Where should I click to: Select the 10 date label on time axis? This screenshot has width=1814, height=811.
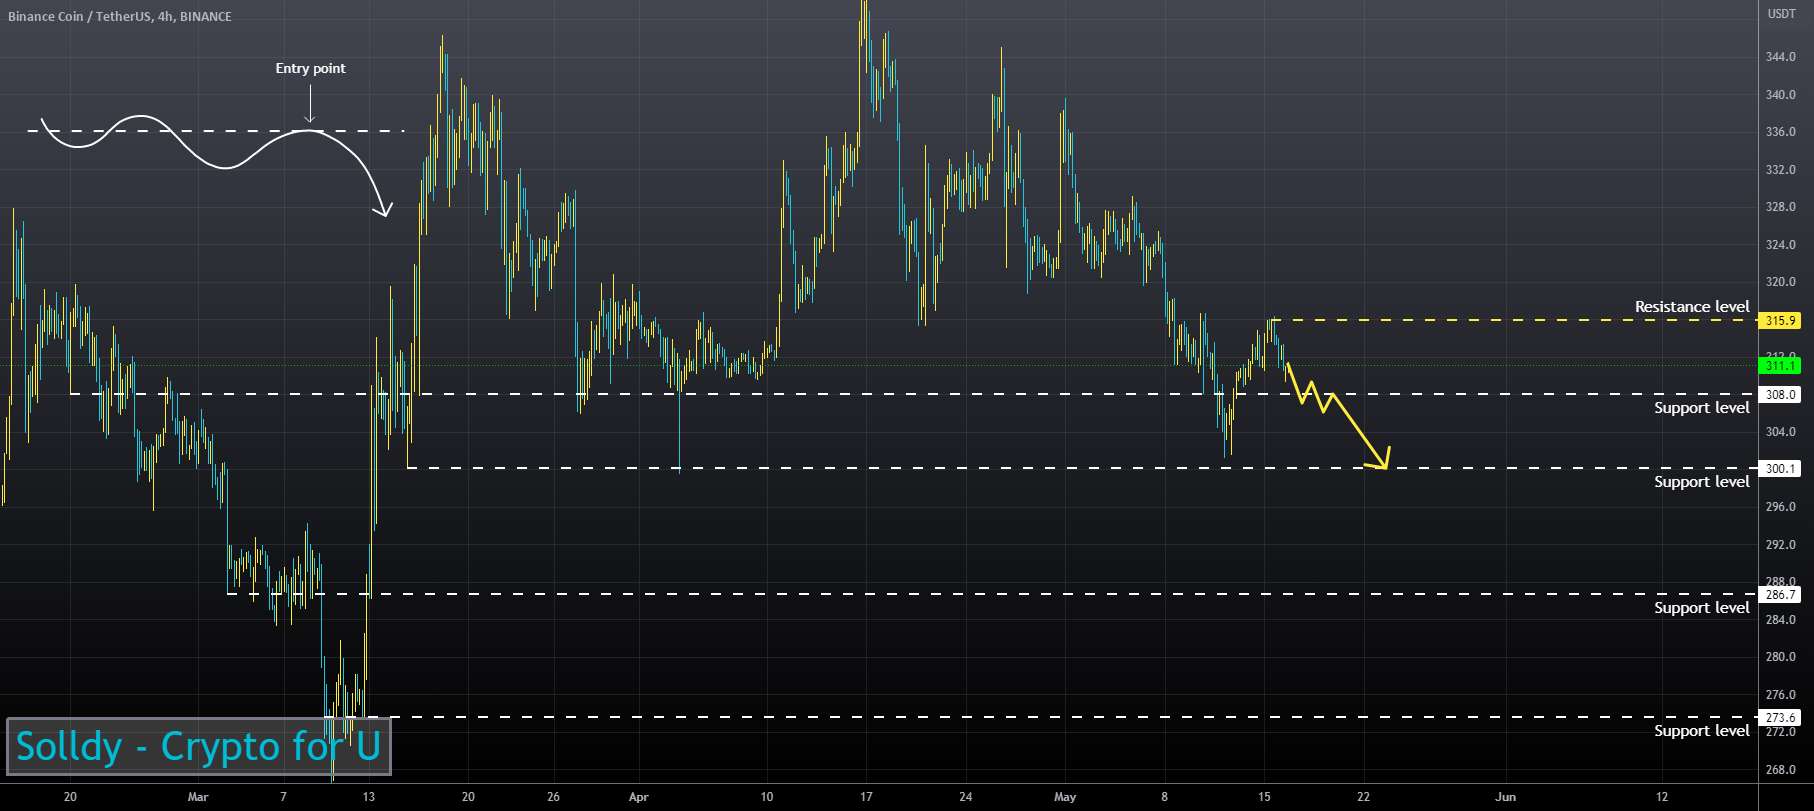point(766,797)
